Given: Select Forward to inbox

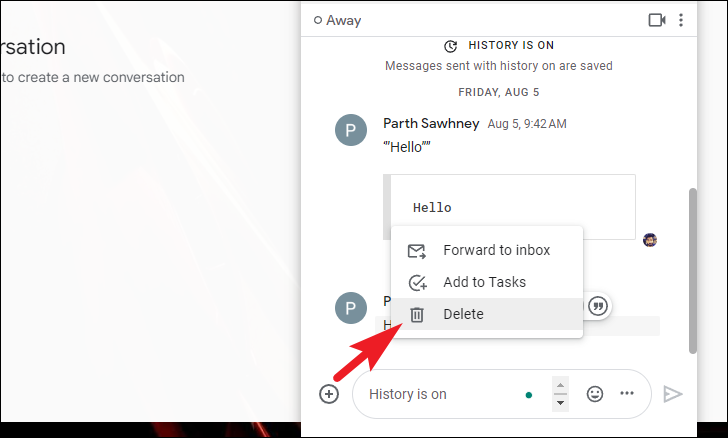Looking at the screenshot, I should [x=487, y=250].
